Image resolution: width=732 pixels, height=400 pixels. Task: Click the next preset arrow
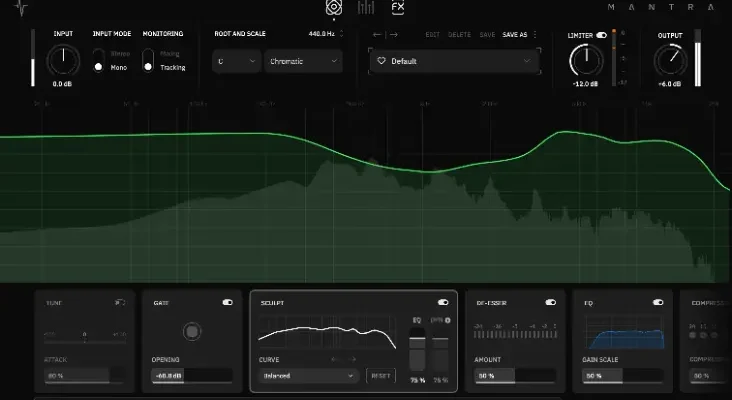pyautogui.click(x=393, y=34)
